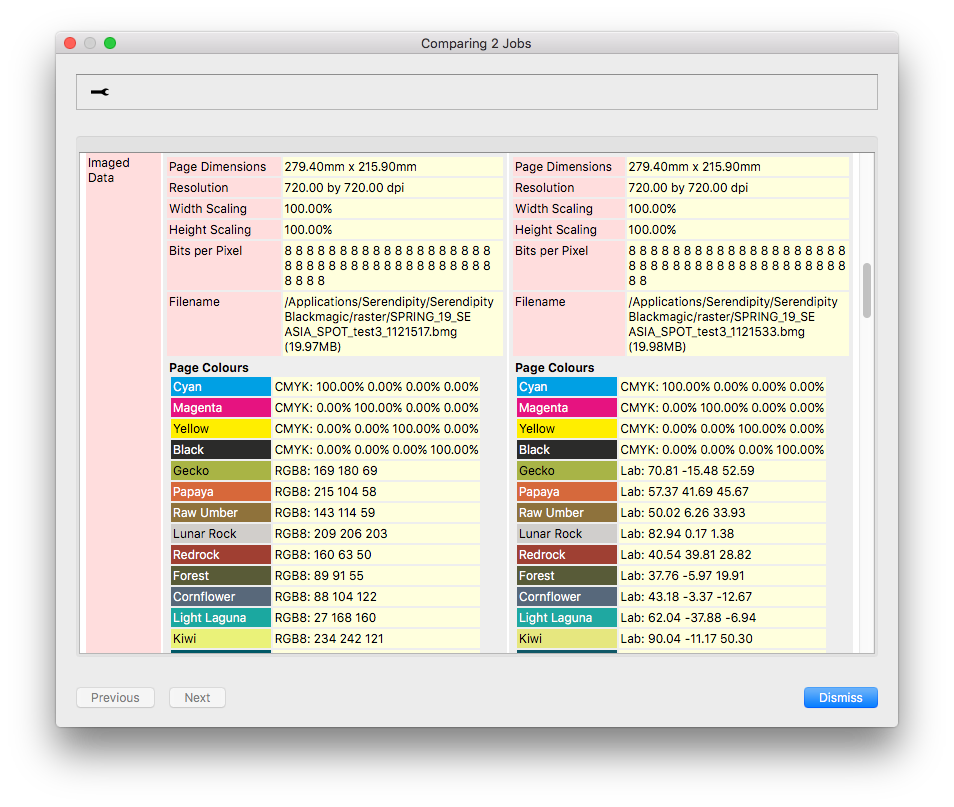Click the vertical scrollbar thumb

pyautogui.click(x=867, y=290)
